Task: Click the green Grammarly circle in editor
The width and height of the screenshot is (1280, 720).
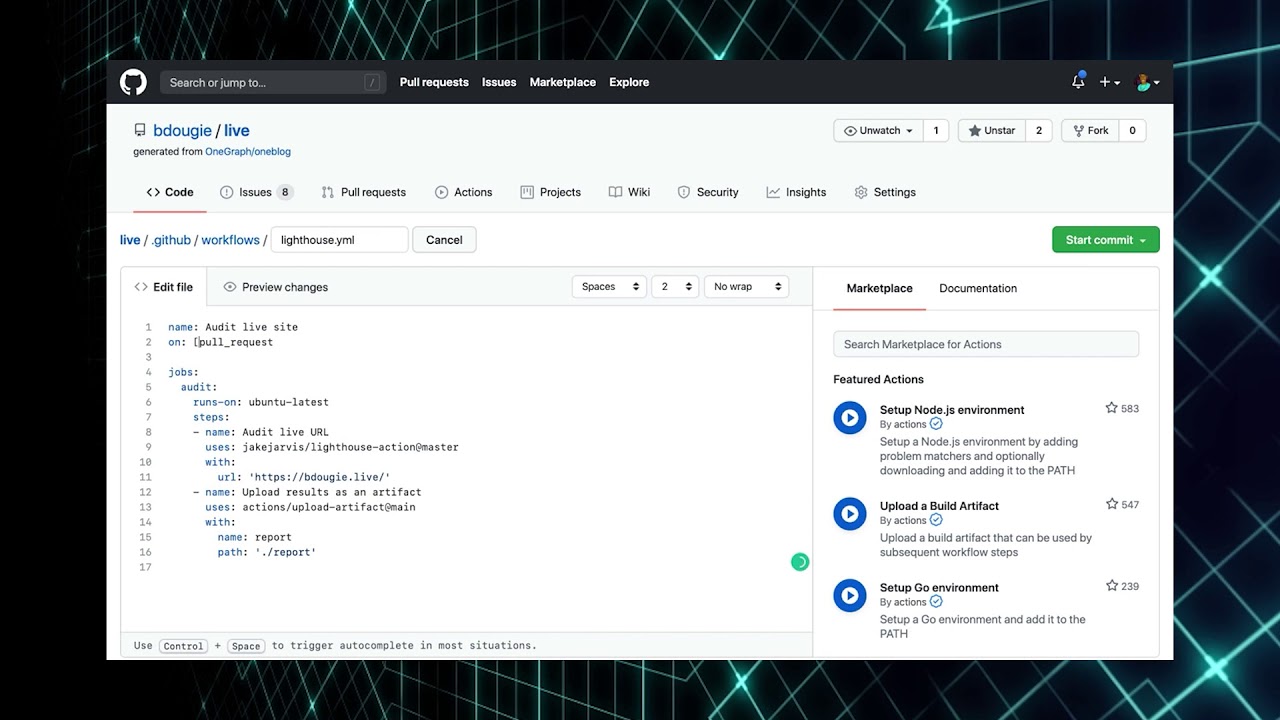Action: pos(799,562)
